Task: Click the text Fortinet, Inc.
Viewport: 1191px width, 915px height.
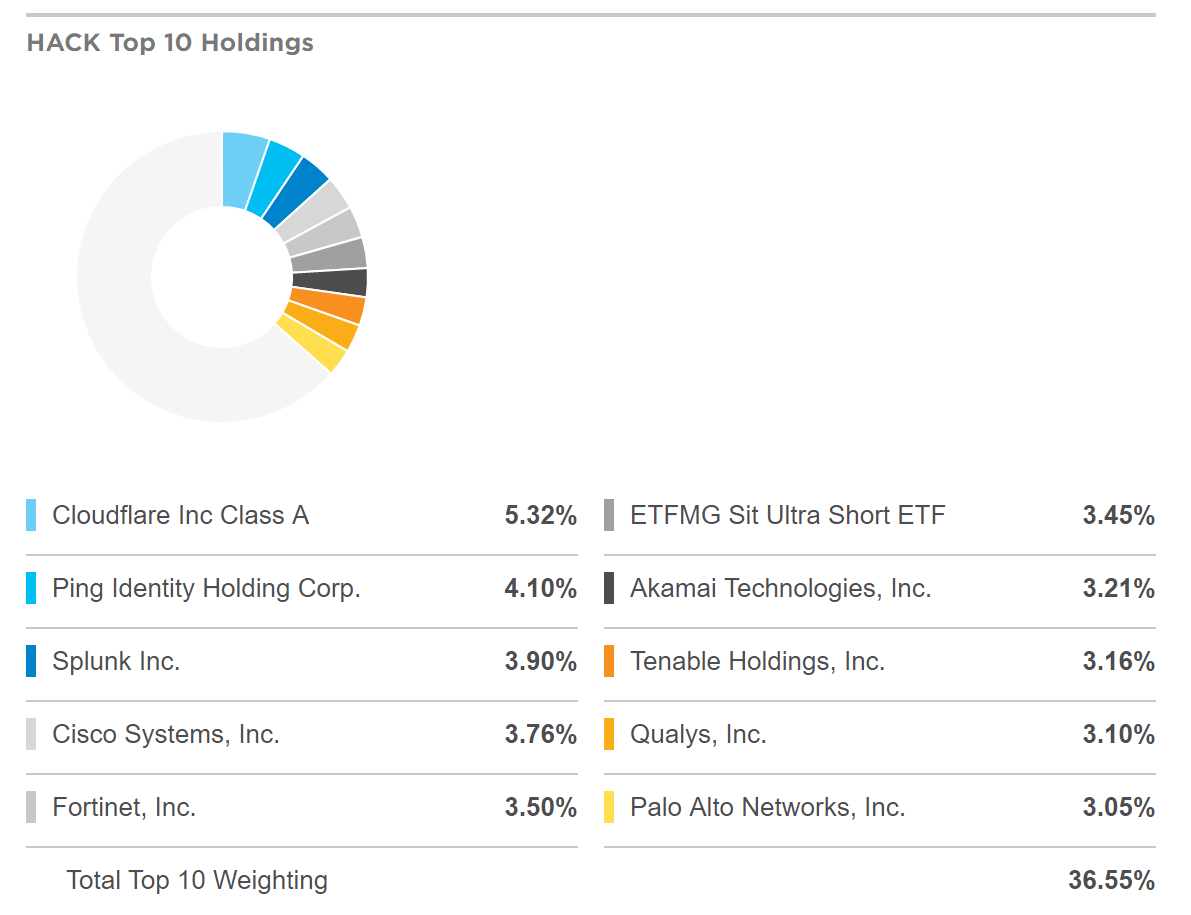Action: (125, 807)
